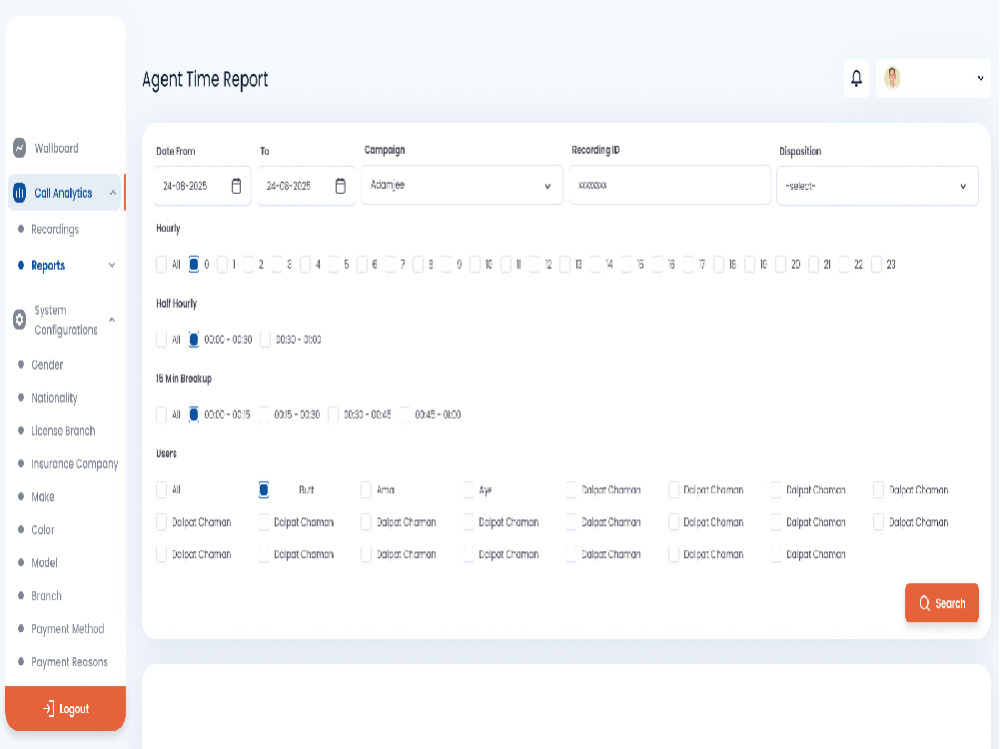
Task: Collapse System Configurations chevron
Action: pyautogui.click(x=112, y=320)
